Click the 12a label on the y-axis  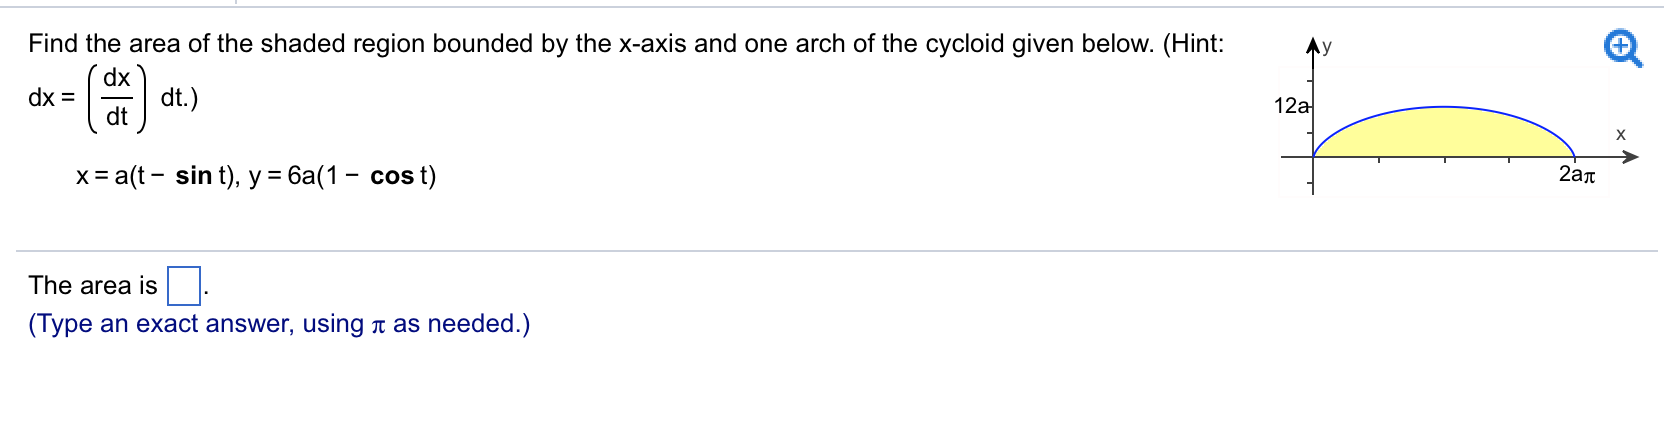[x=1291, y=106]
